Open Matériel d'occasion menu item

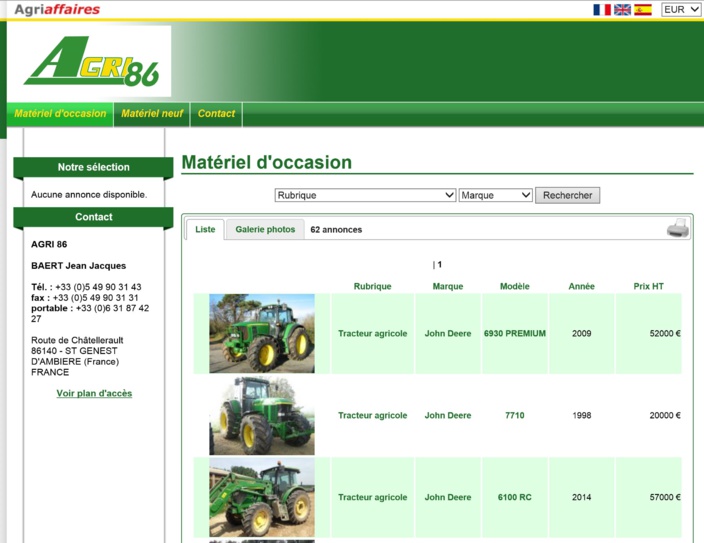coord(60,114)
